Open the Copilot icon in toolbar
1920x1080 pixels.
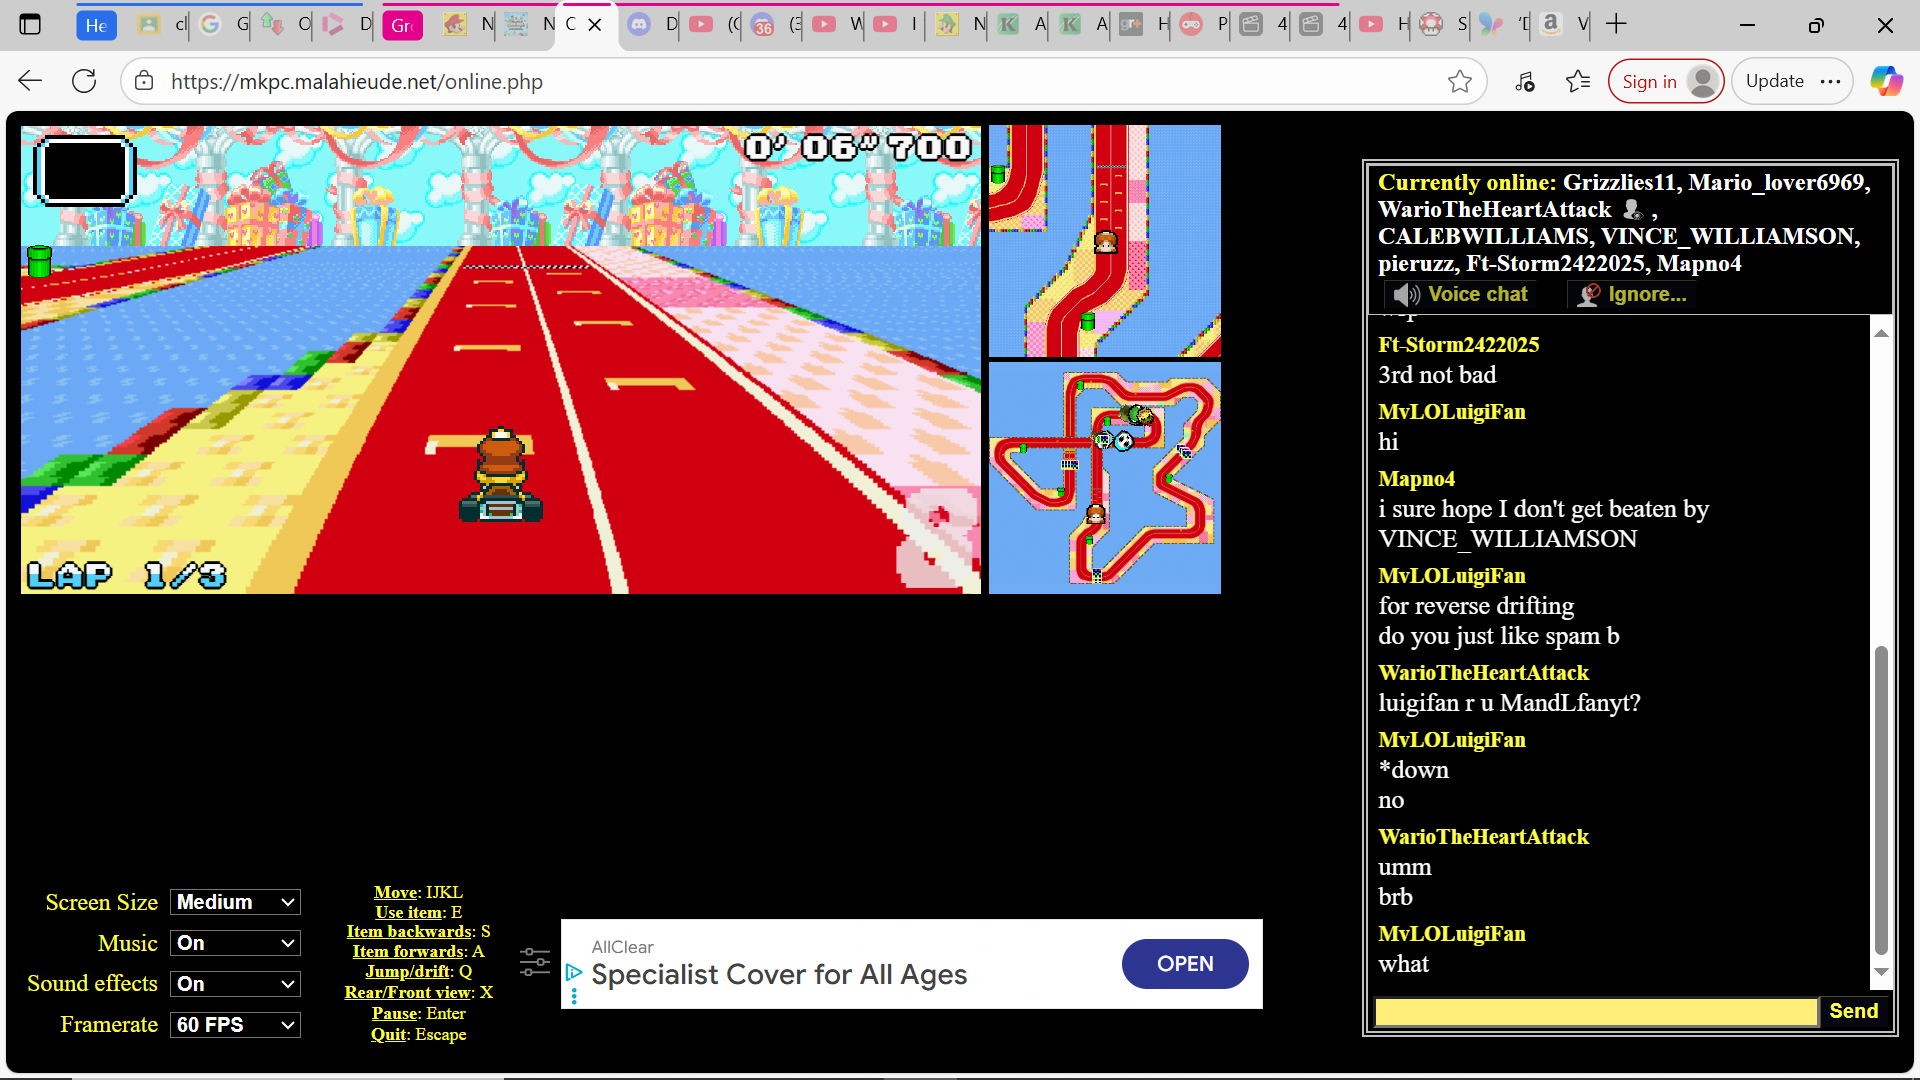[1886, 81]
